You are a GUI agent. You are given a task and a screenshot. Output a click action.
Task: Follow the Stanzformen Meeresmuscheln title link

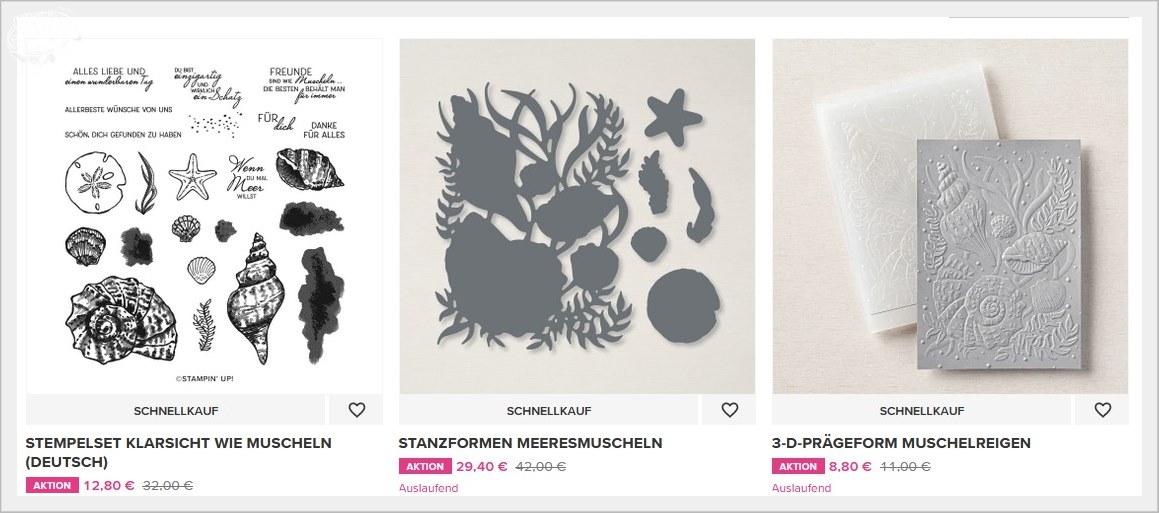click(530, 444)
